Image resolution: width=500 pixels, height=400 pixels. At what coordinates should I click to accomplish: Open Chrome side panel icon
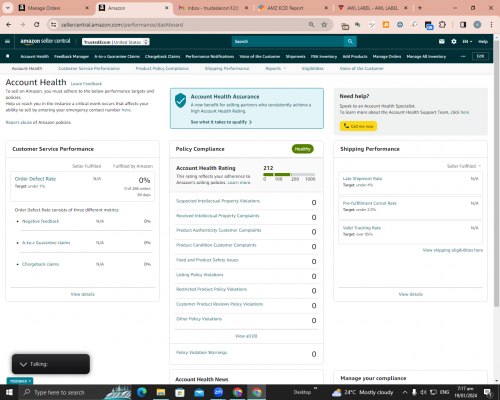pos(463,25)
